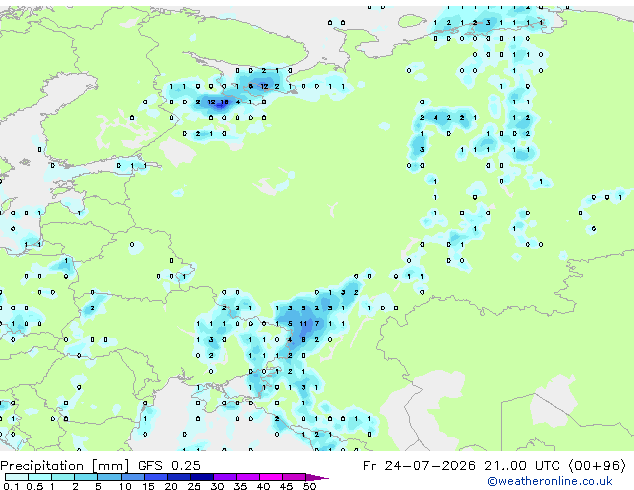
Task: Click the 'Precipitation [mm]' title text
Action: 65,465
